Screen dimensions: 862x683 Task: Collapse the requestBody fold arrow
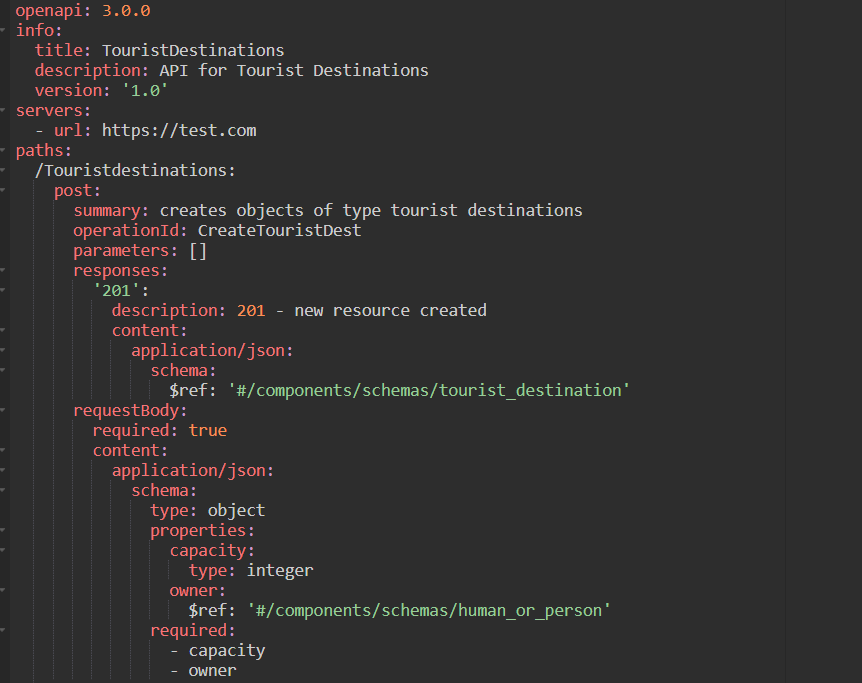point(5,410)
